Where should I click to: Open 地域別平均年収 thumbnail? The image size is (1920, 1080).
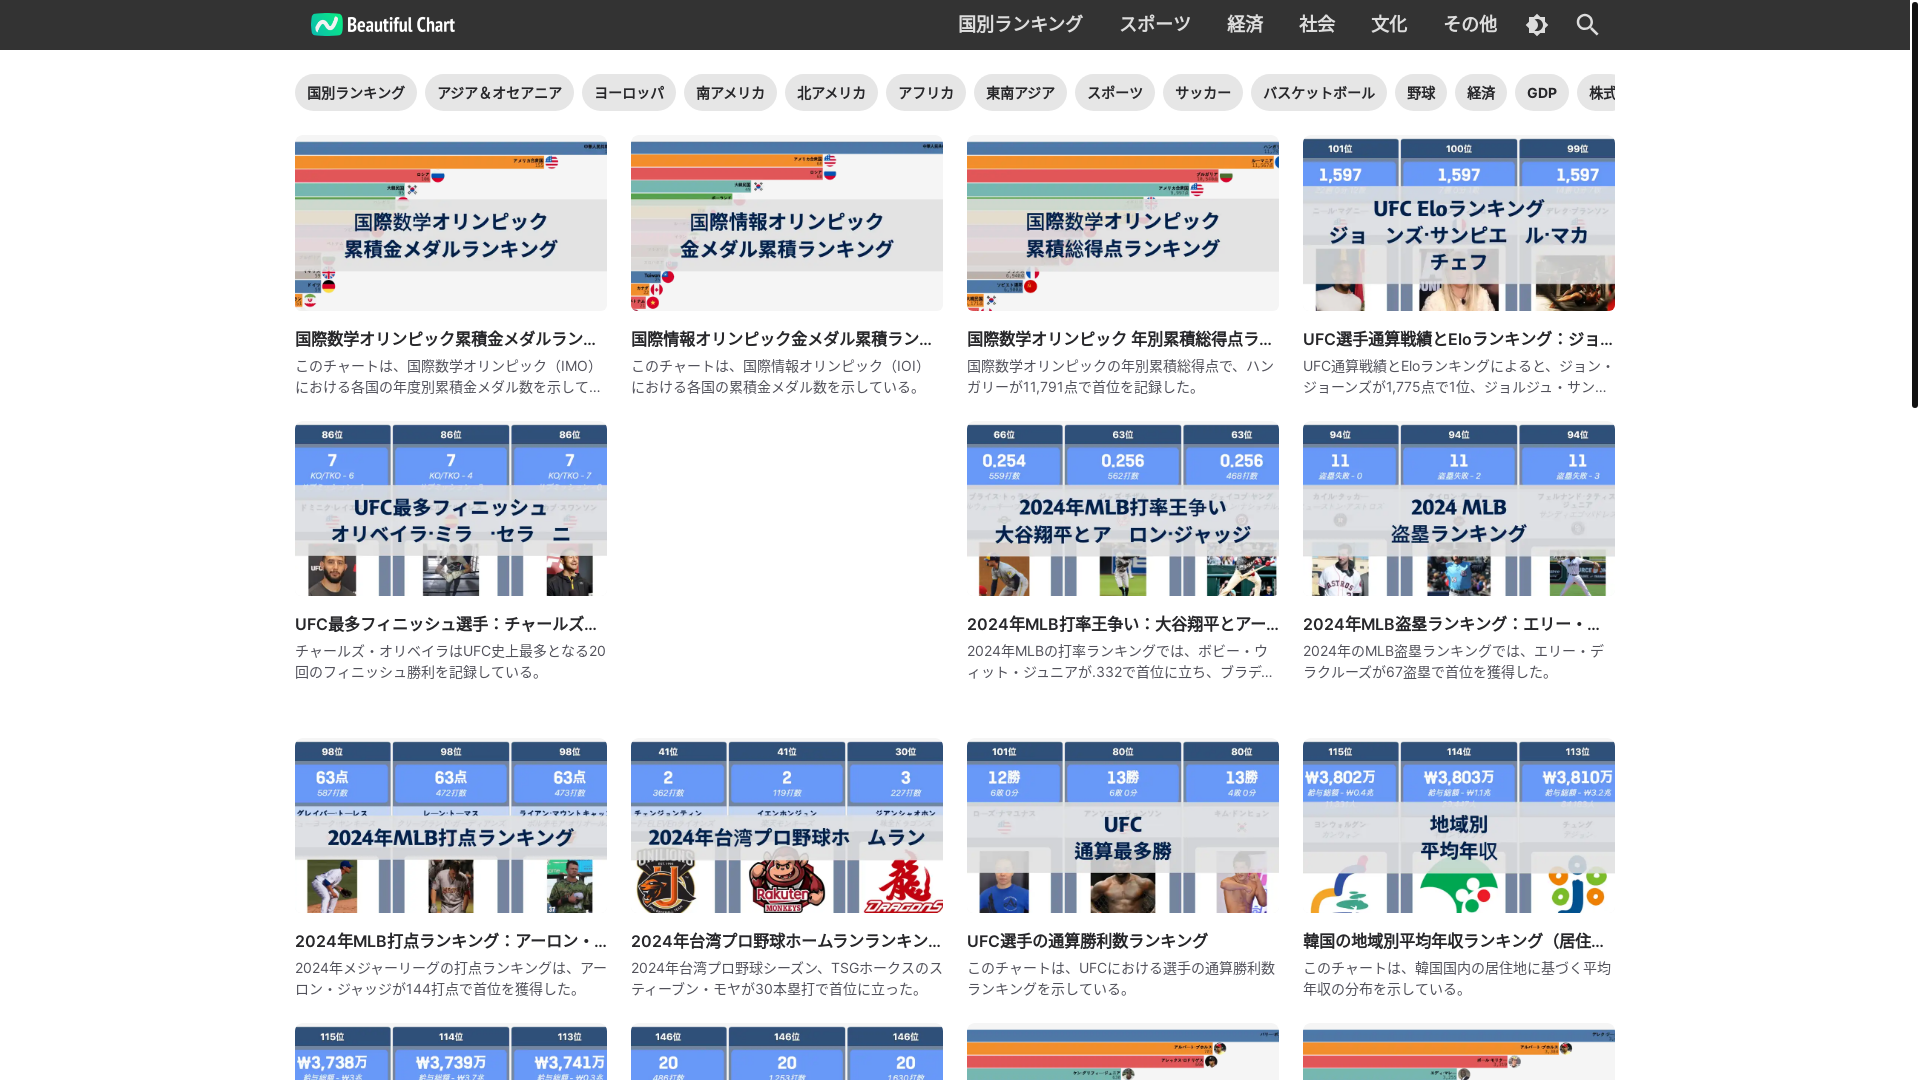pyautogui.click(x=1459, y=827)
